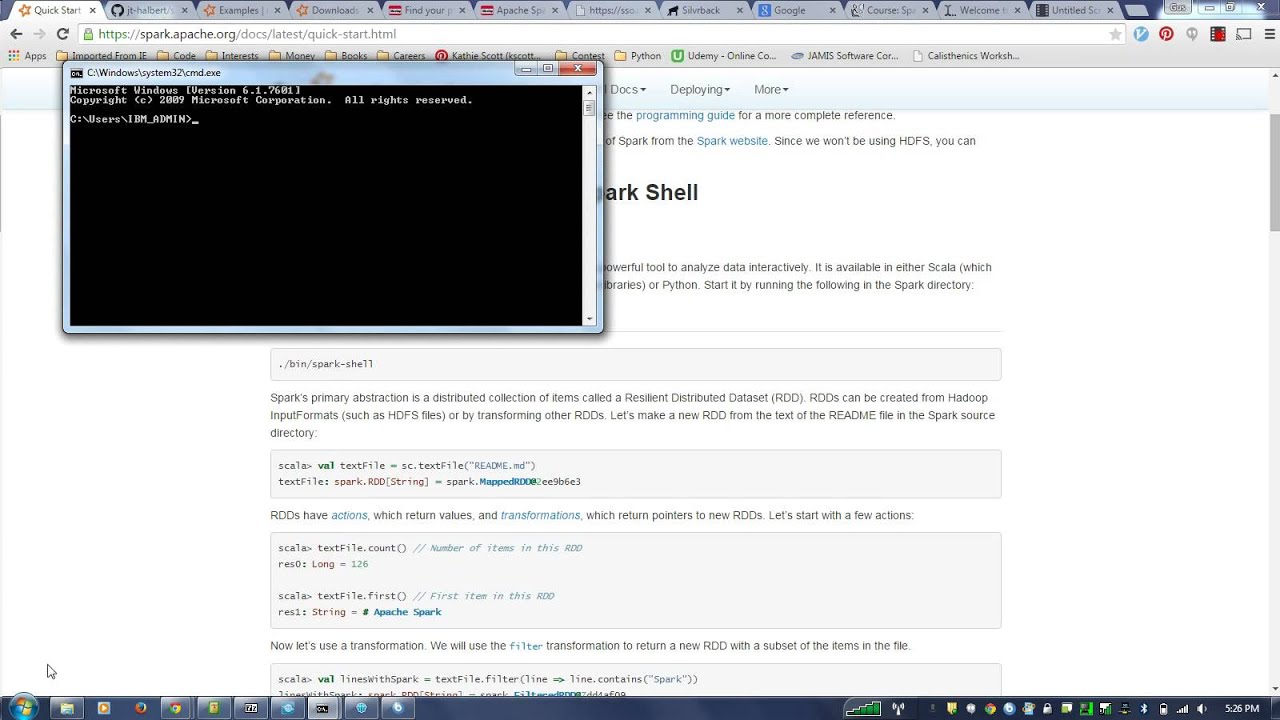
Task: Click the textFile.first() code line
Action: tap(416, 596)
